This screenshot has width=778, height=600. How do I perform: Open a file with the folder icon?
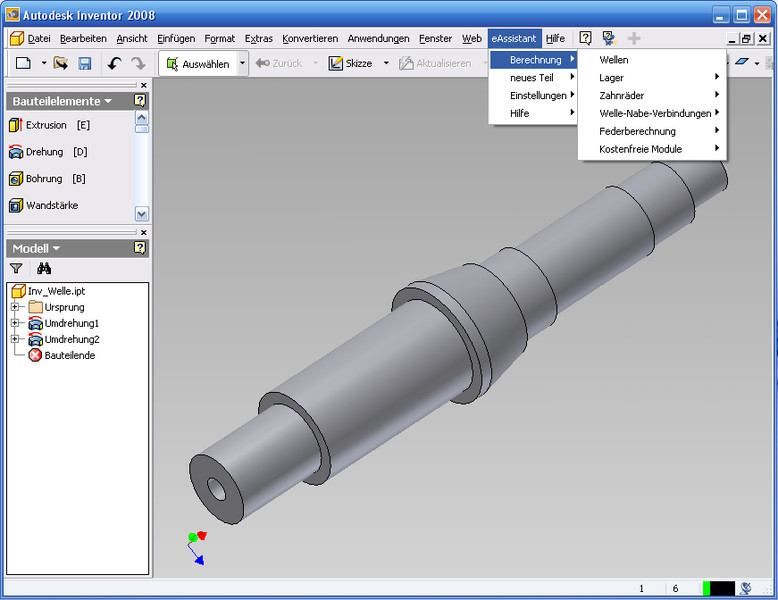point(61,64)
